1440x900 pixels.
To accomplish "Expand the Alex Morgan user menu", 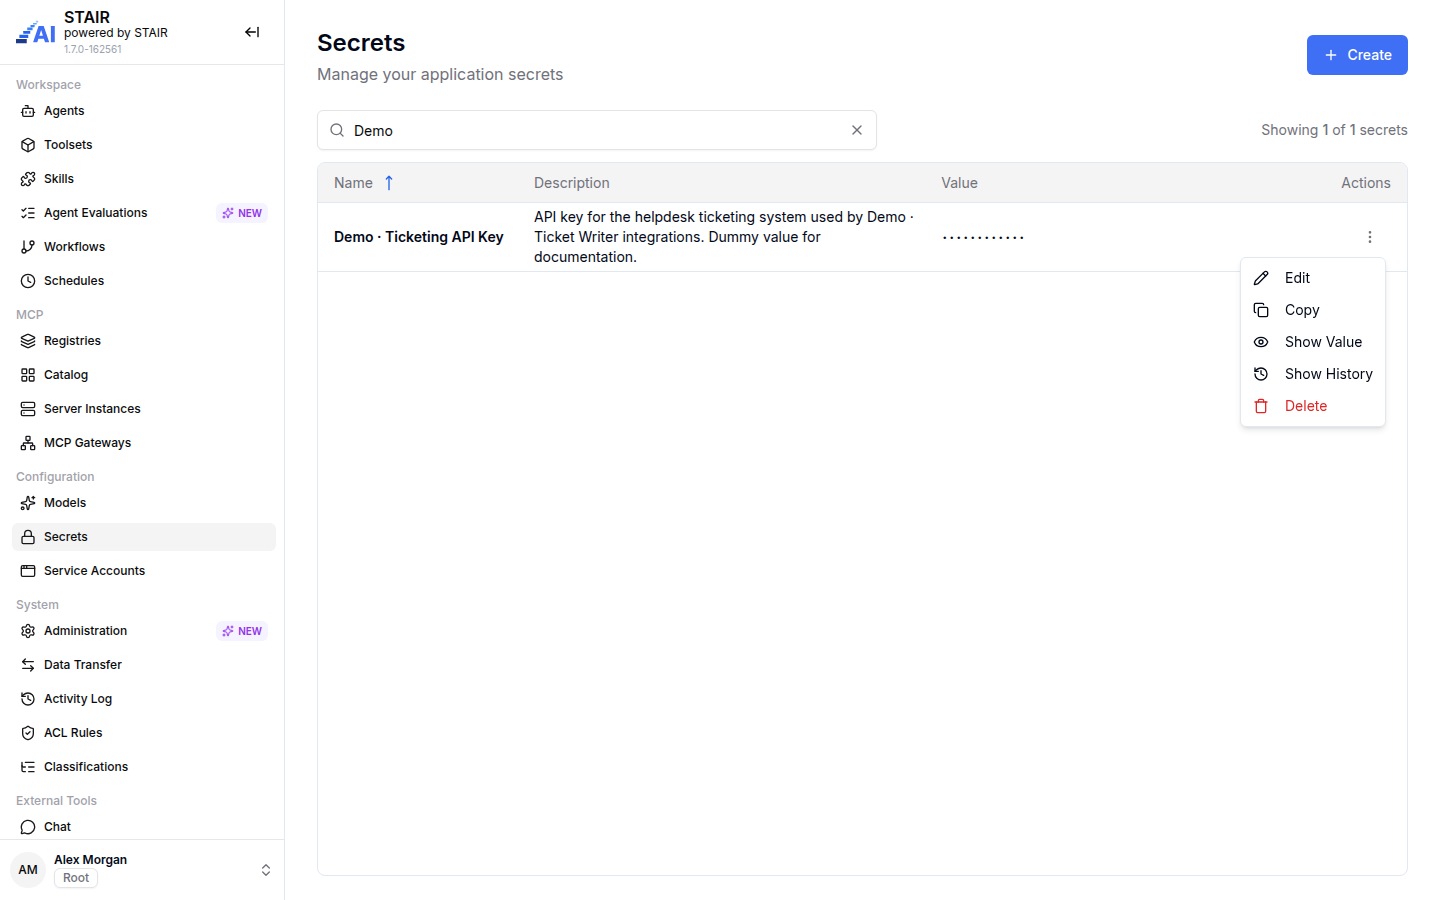I will [x=266, y=870].
